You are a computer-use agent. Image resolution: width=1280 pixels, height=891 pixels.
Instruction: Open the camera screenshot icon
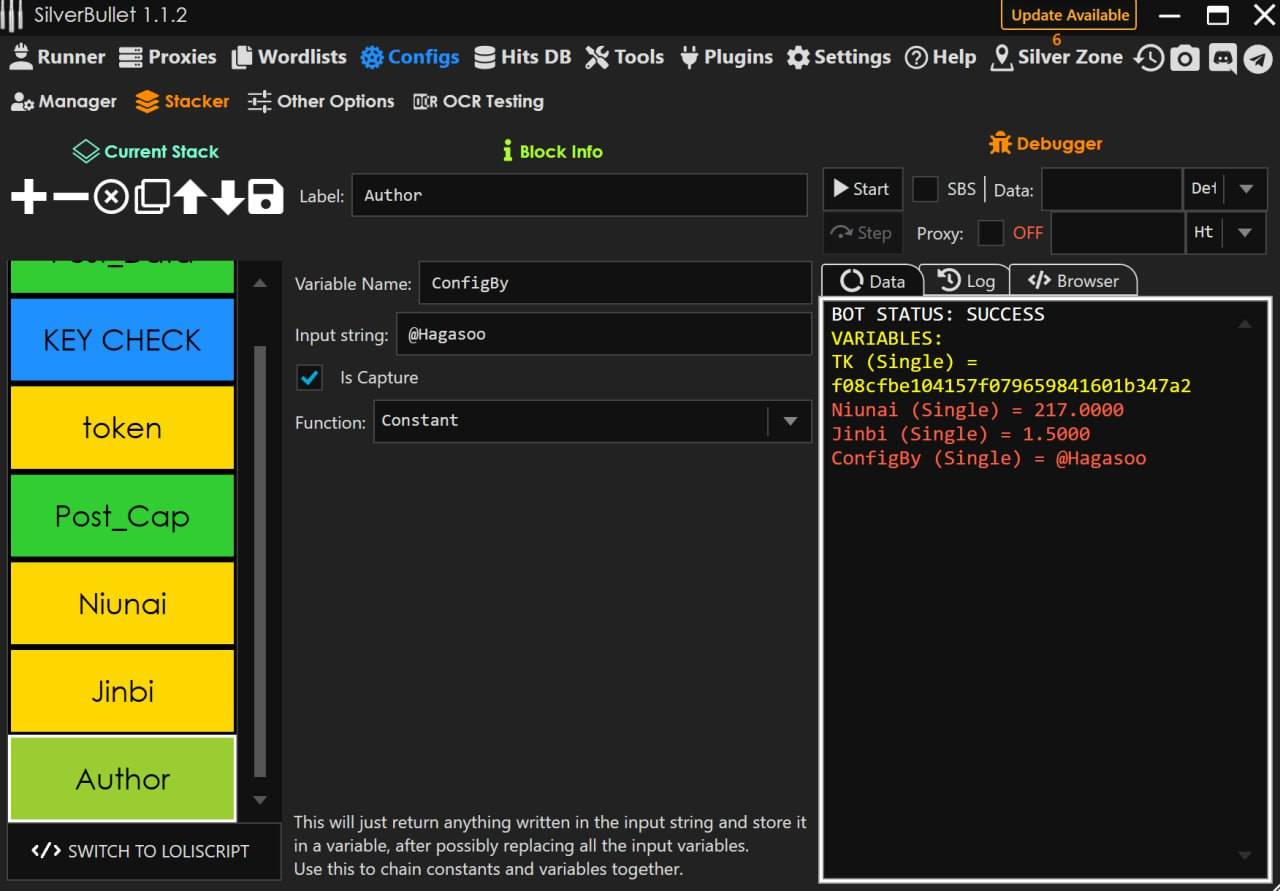click(1185, 58)
